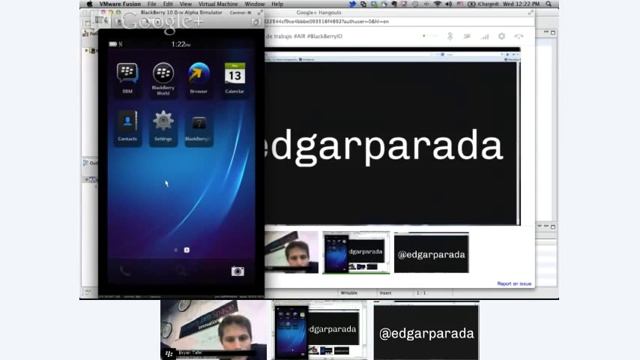Click the Report an issue link

tap(514, 284)
